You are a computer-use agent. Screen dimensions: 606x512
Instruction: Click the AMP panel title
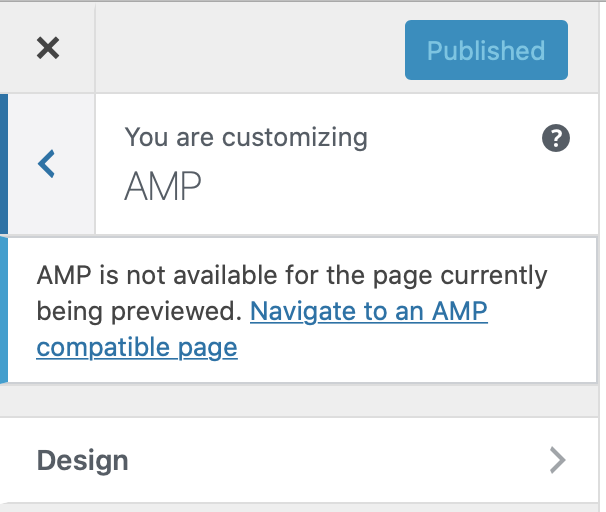[x=162, y=186]
